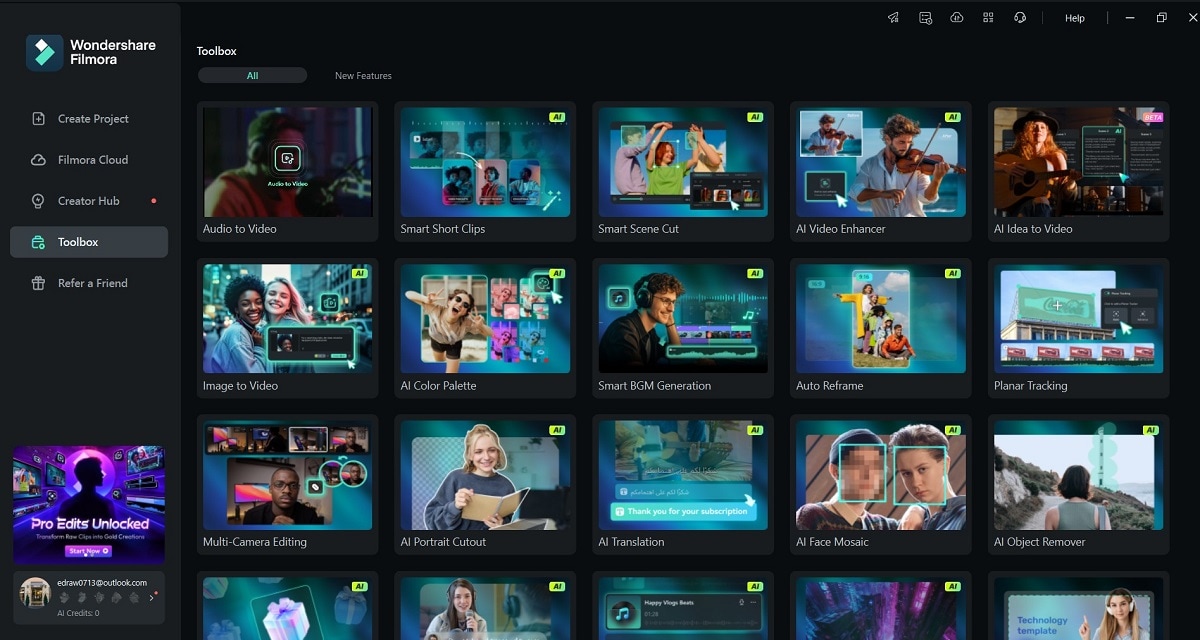Click the Filmora Cloud icon in sidebar
This screenshot has height=640, width=1200.
point(38,160)
